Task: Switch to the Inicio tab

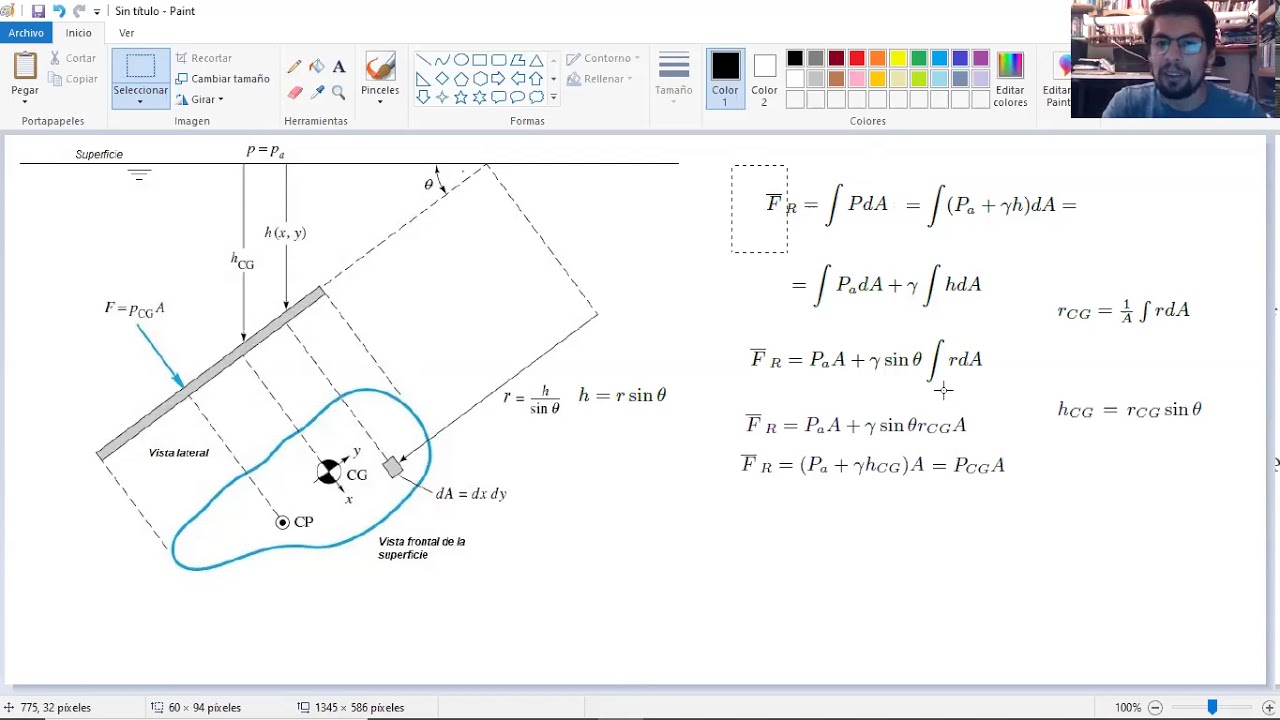Action: [79, 33]
